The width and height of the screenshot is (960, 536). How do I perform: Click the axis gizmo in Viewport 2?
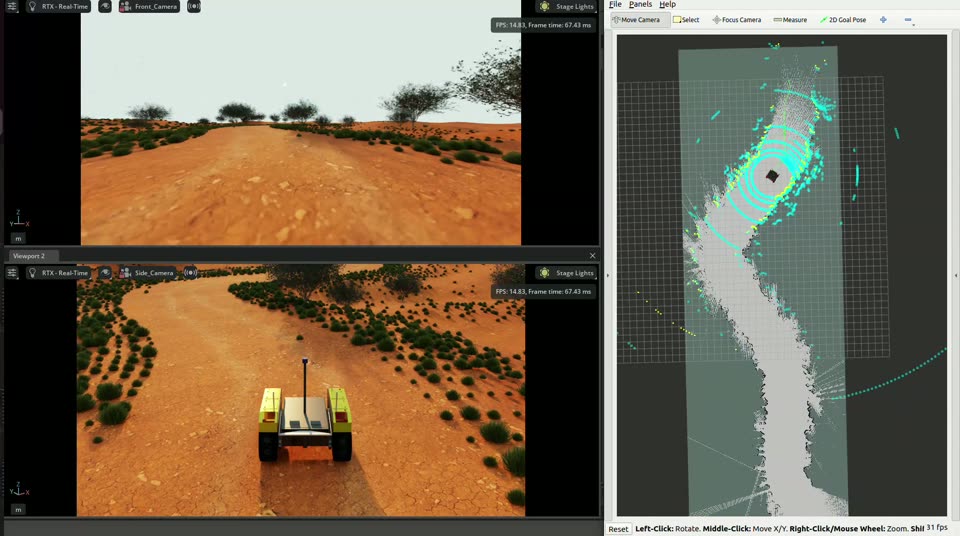click(19, 489)
